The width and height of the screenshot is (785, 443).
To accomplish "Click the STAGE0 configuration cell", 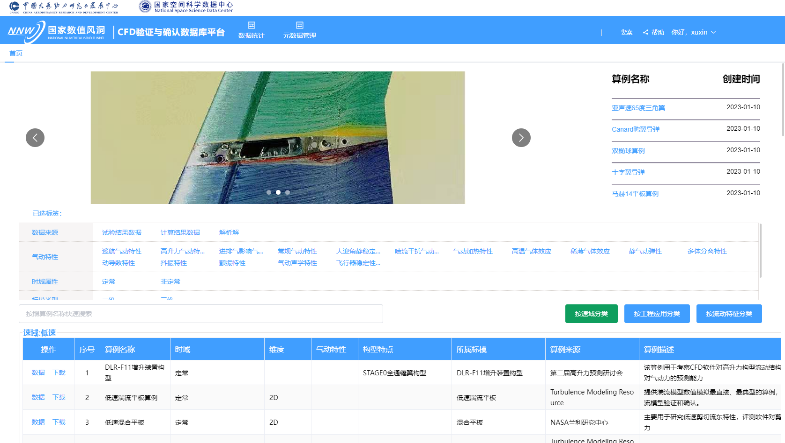I will coord(395,372).
